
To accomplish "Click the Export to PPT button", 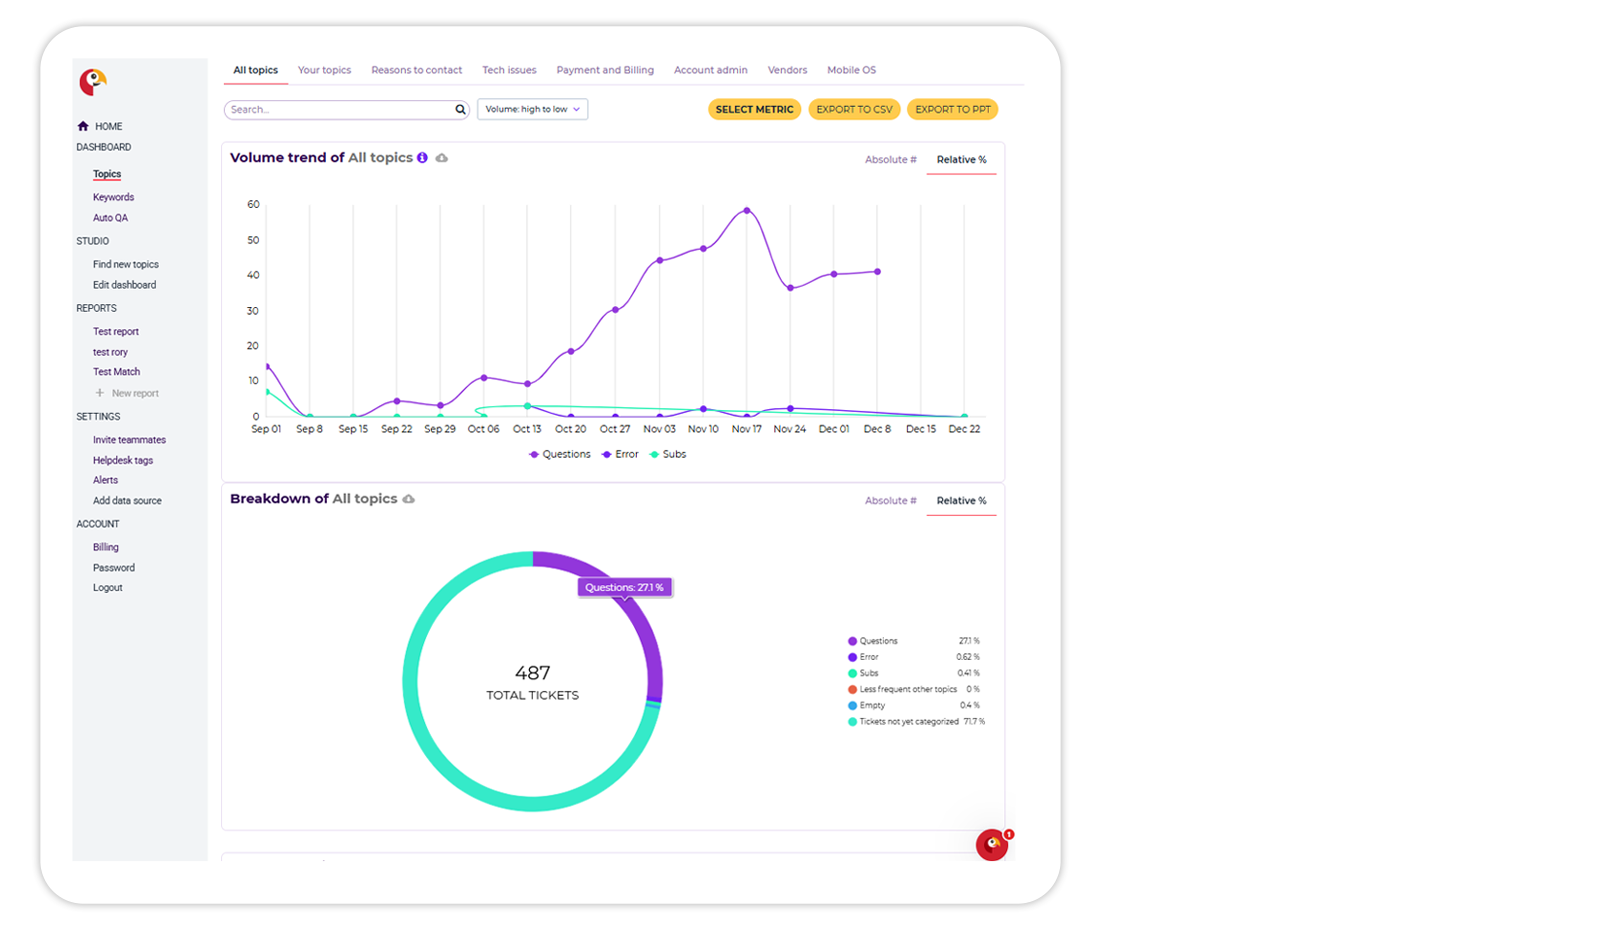I will [x=952, y=109].
